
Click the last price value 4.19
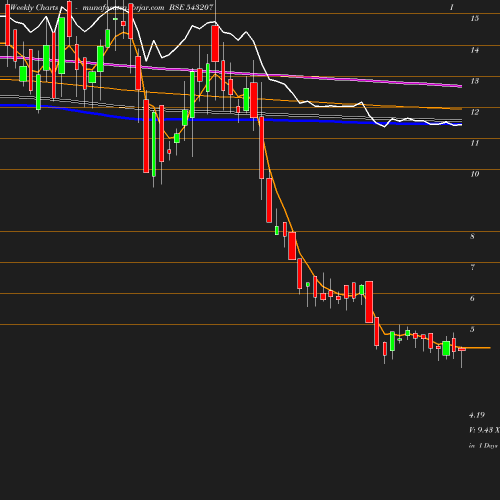coord(477,415)
